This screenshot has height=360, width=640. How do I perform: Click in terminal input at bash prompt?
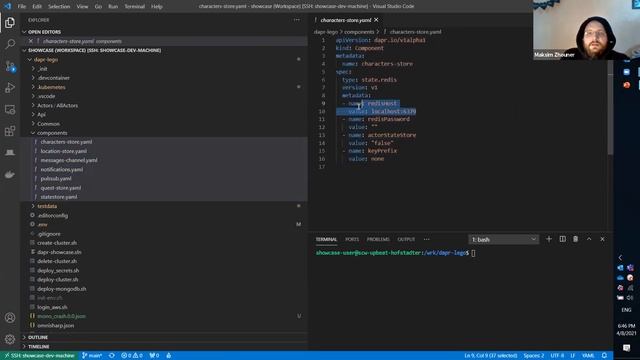473,253
